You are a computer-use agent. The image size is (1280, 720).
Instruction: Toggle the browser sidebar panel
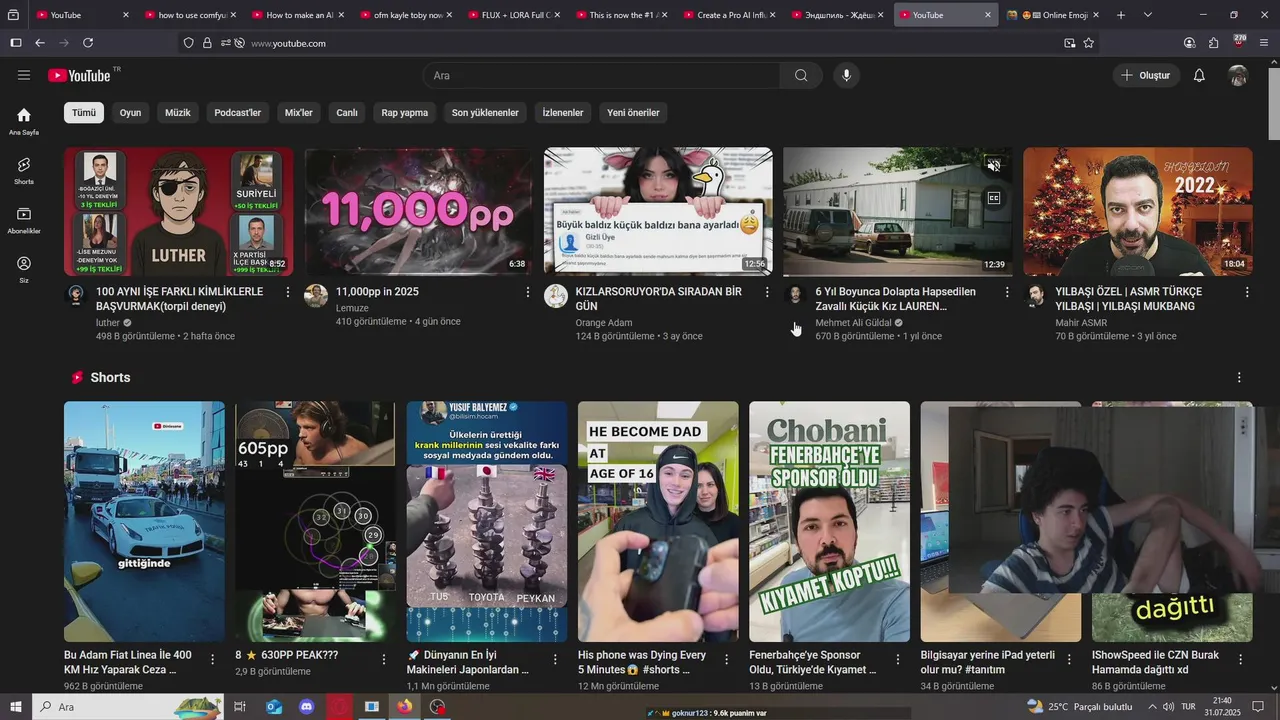pos(15,43)
